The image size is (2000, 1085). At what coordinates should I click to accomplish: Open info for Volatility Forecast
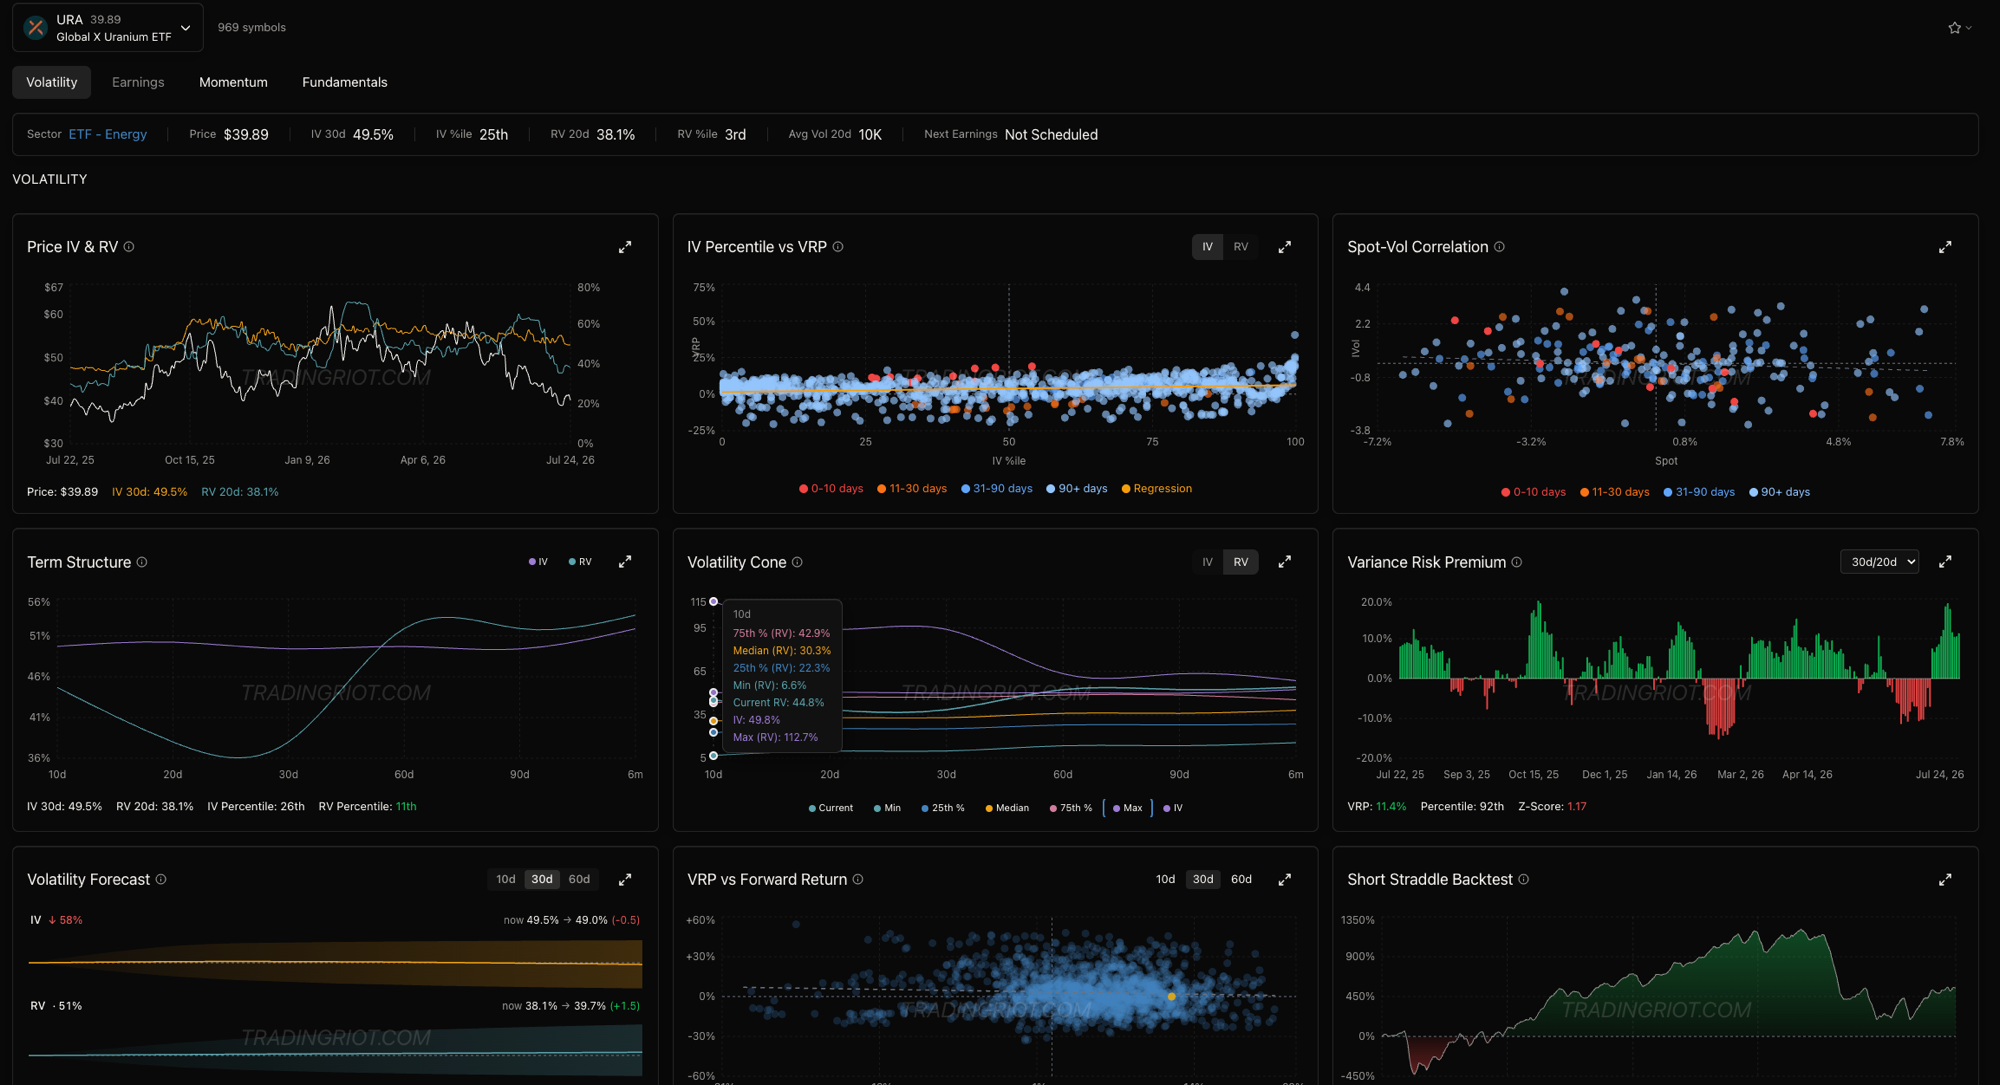(x=161, y=879)
